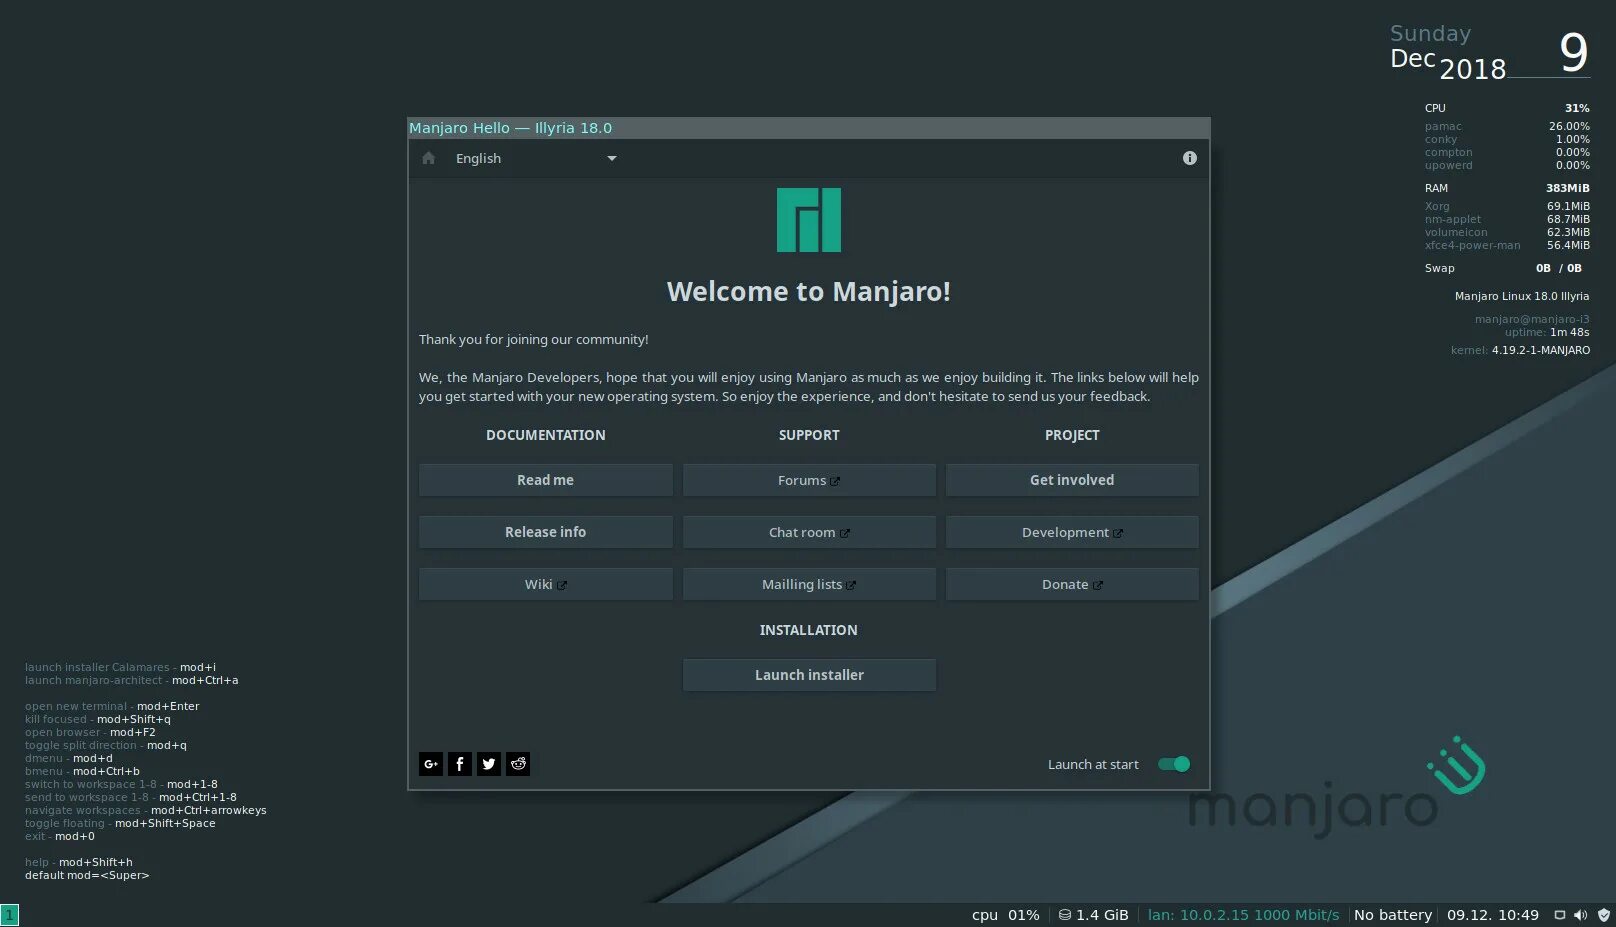Screen dimensions: 1616x927
Task: Click the No battery status entry
Action: pos(1392,915)
